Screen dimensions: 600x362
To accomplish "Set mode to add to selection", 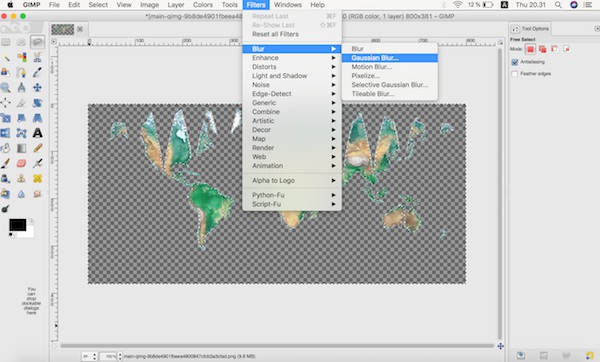I will pos(543,49).
